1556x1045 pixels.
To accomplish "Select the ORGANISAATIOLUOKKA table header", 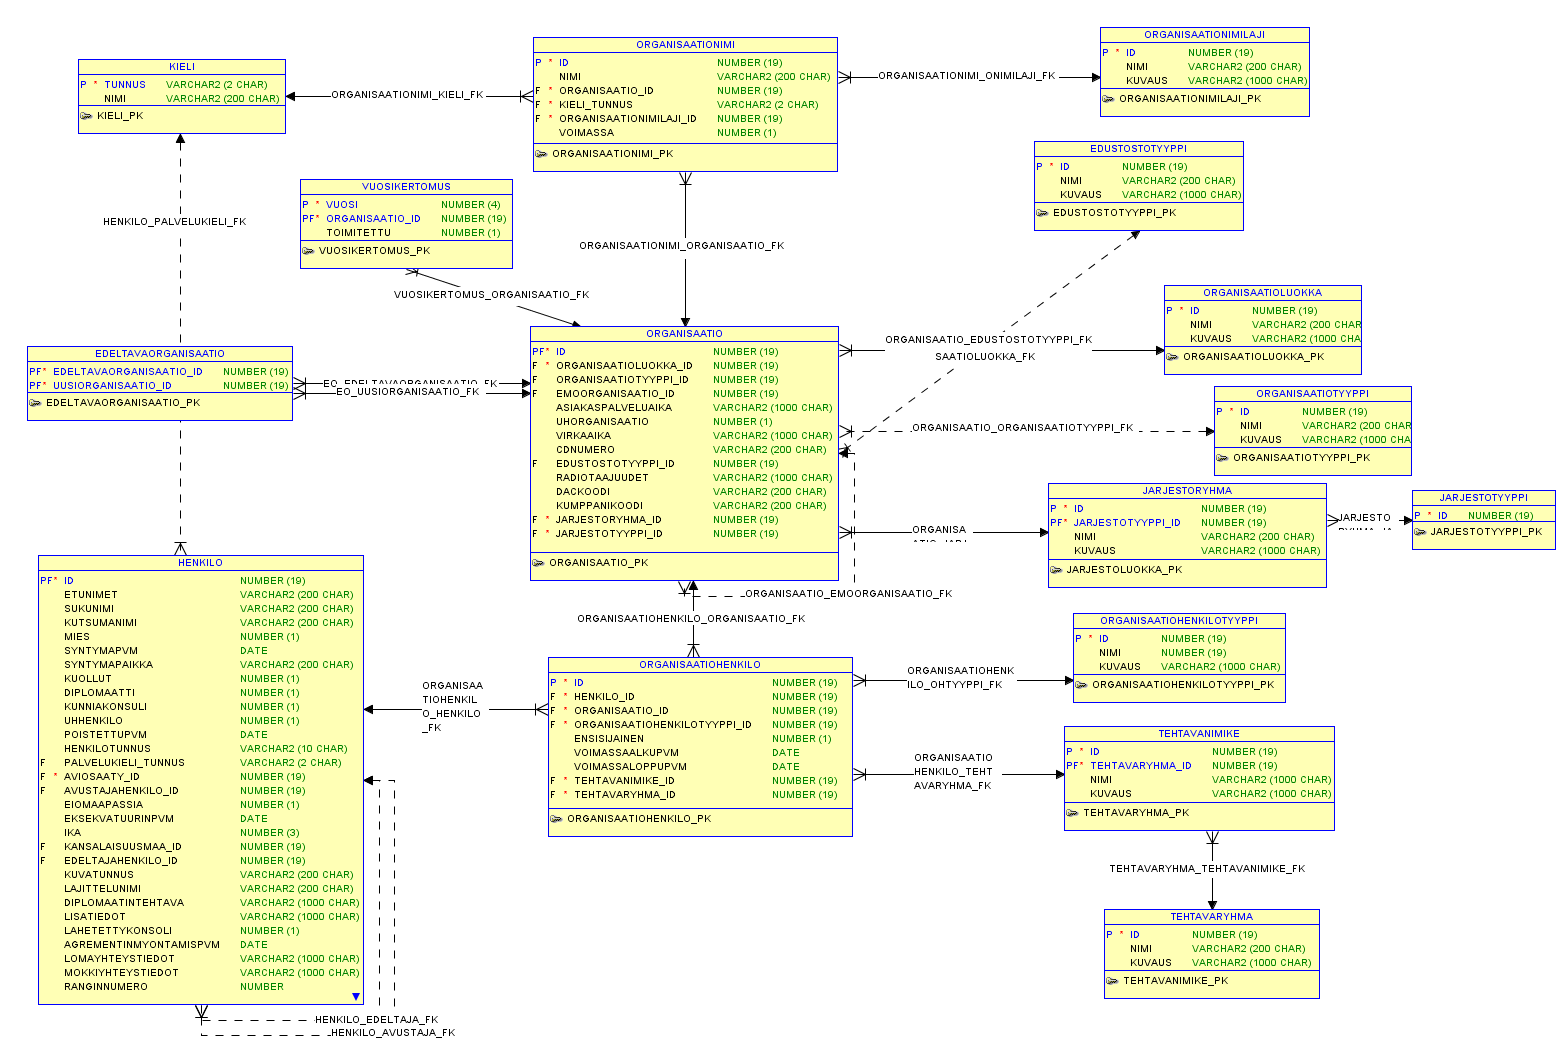I will click(1262, 293).
